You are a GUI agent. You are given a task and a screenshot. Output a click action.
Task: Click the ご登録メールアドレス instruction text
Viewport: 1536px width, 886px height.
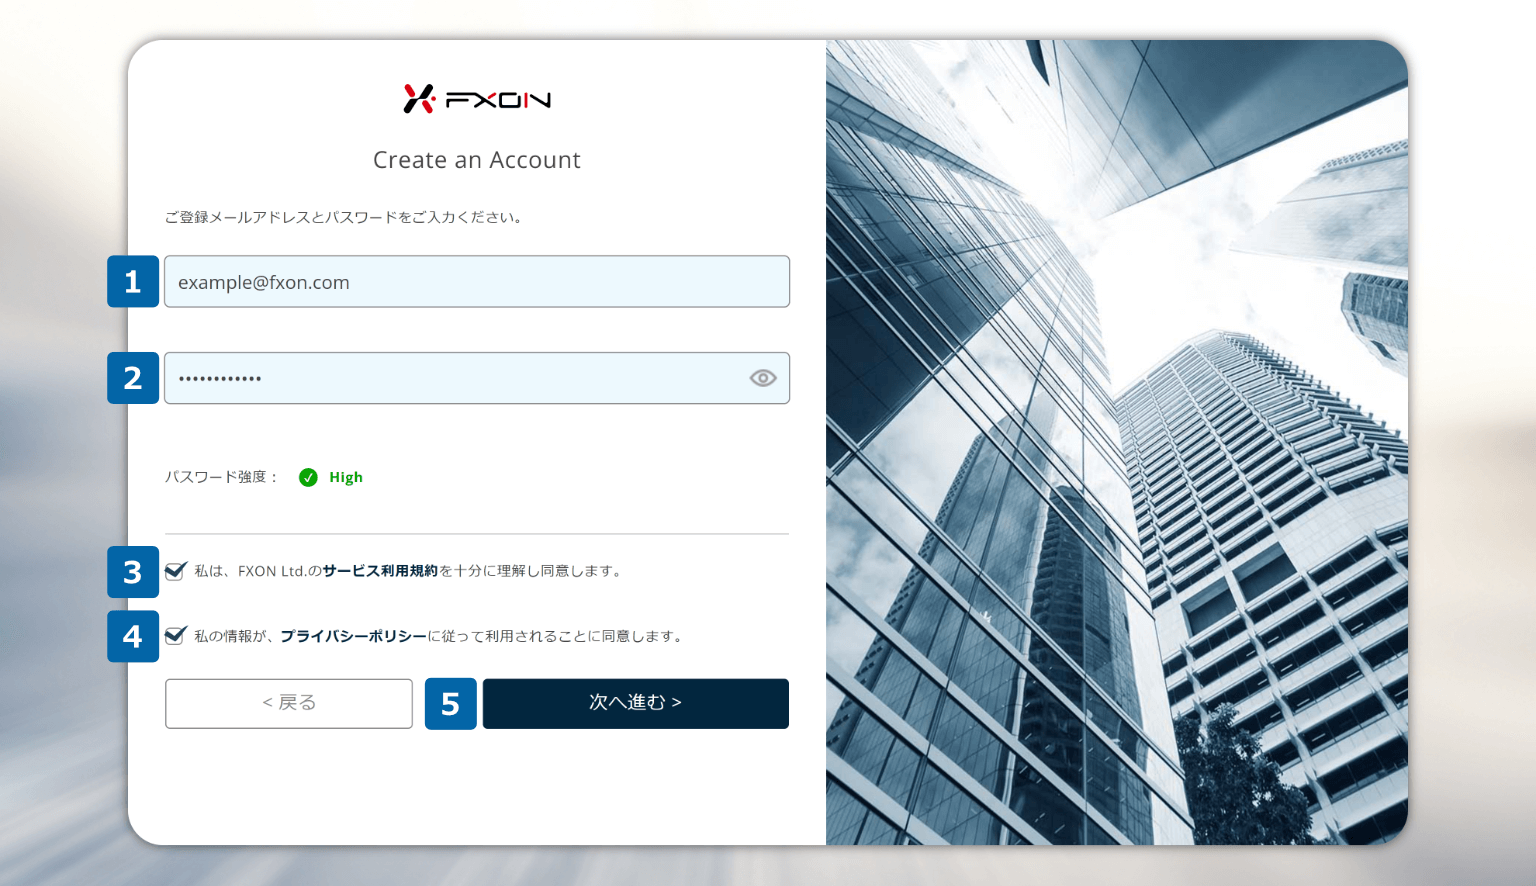[345, 217]
